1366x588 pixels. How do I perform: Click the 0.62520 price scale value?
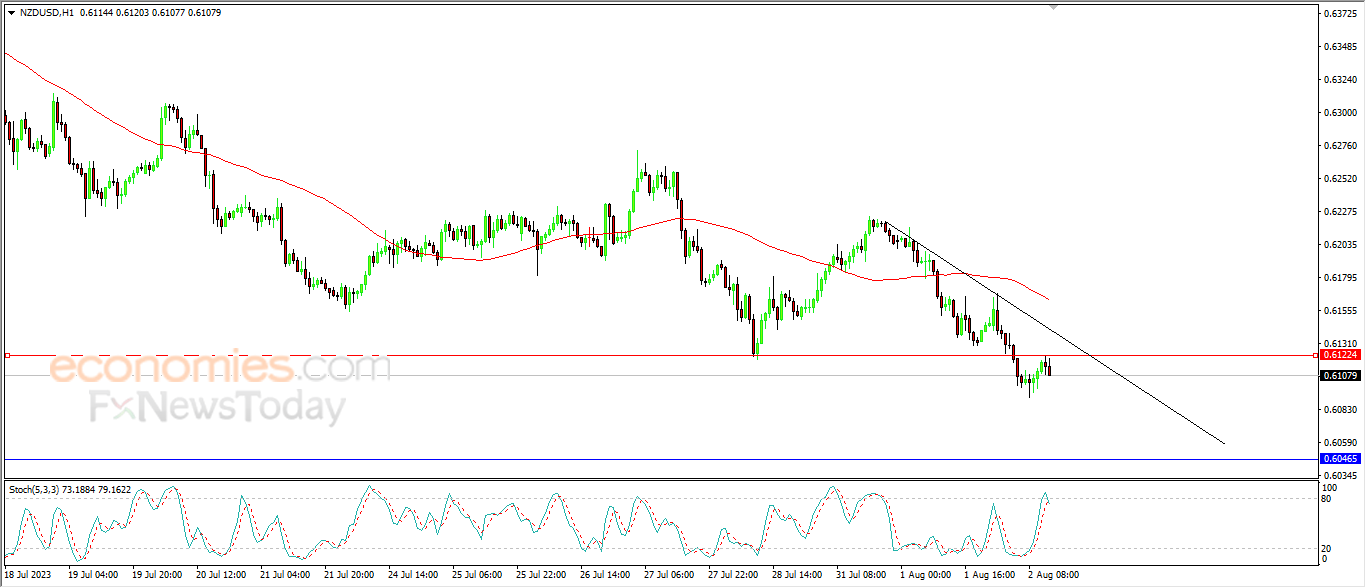tap(1340, 178)
